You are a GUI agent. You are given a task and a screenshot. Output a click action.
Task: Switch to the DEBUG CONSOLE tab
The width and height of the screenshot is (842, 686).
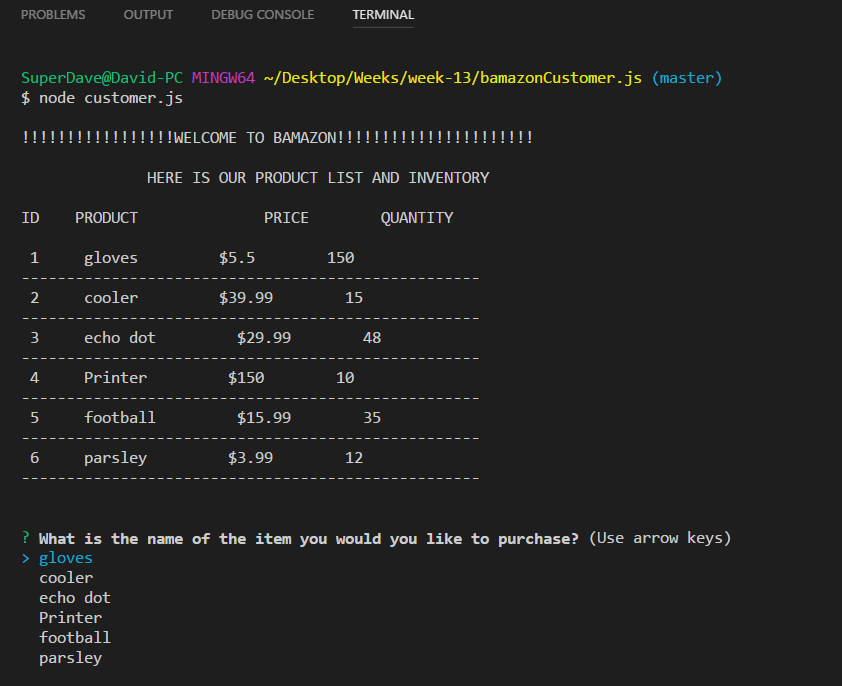[x=262, y=14]
